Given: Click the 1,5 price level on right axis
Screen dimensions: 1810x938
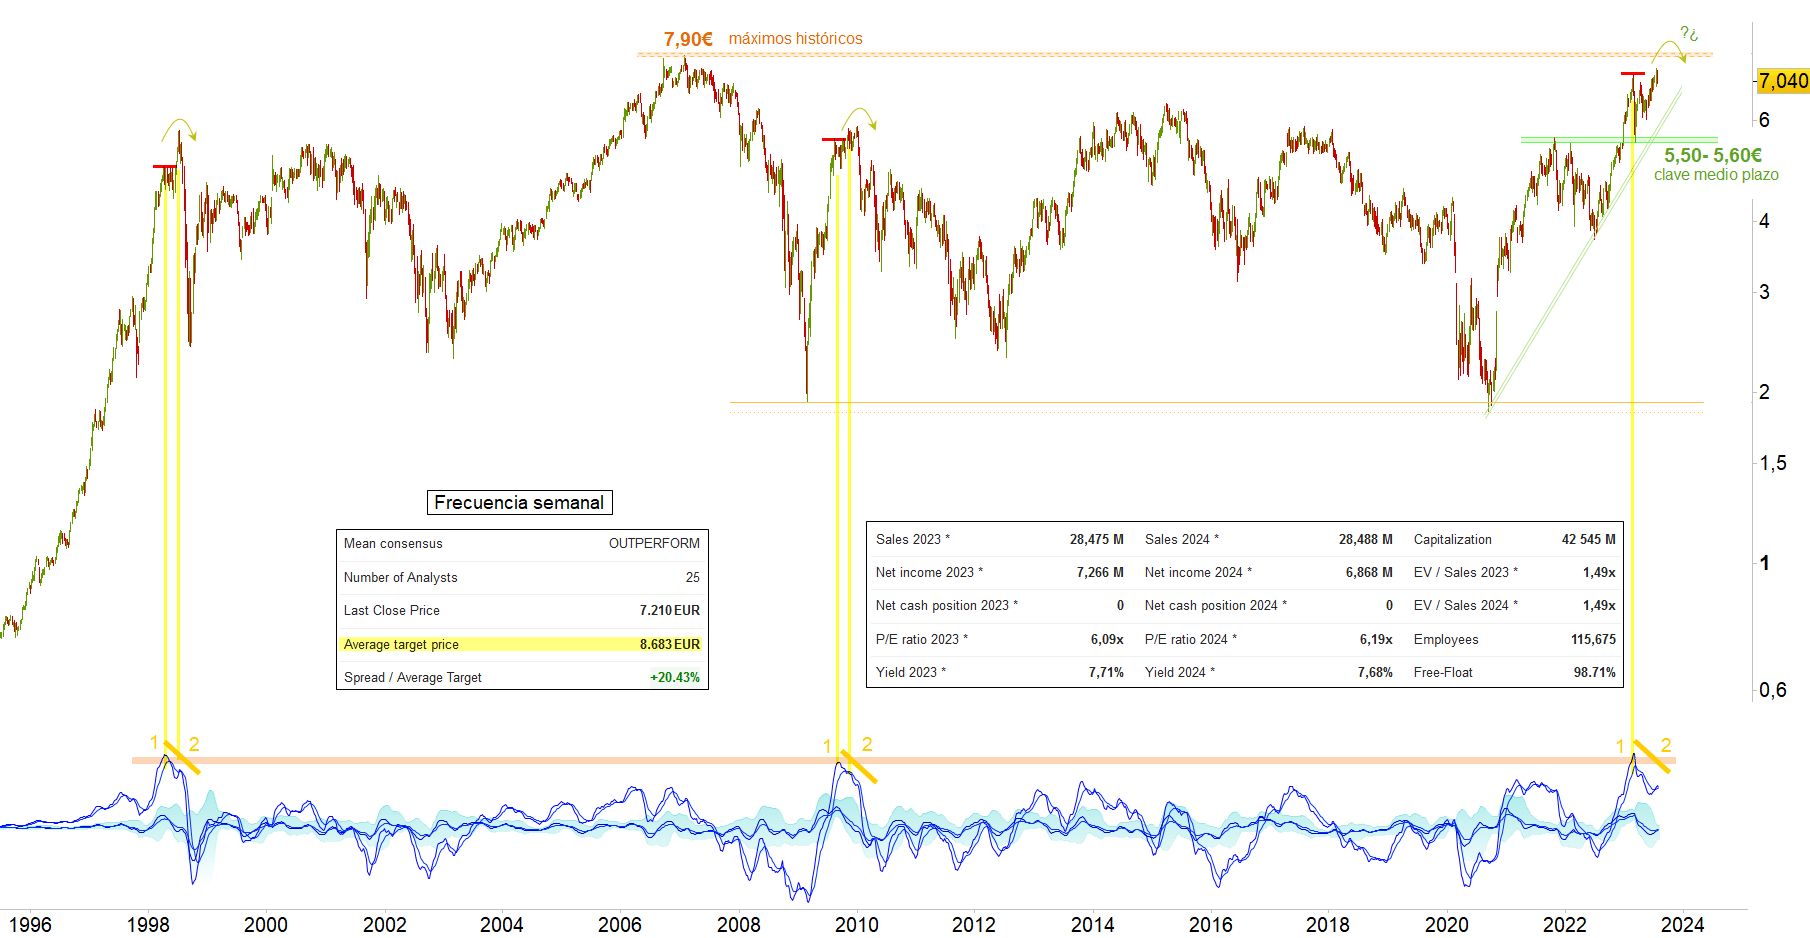Looking at the screenshot, I should (x=1773, y=463).
